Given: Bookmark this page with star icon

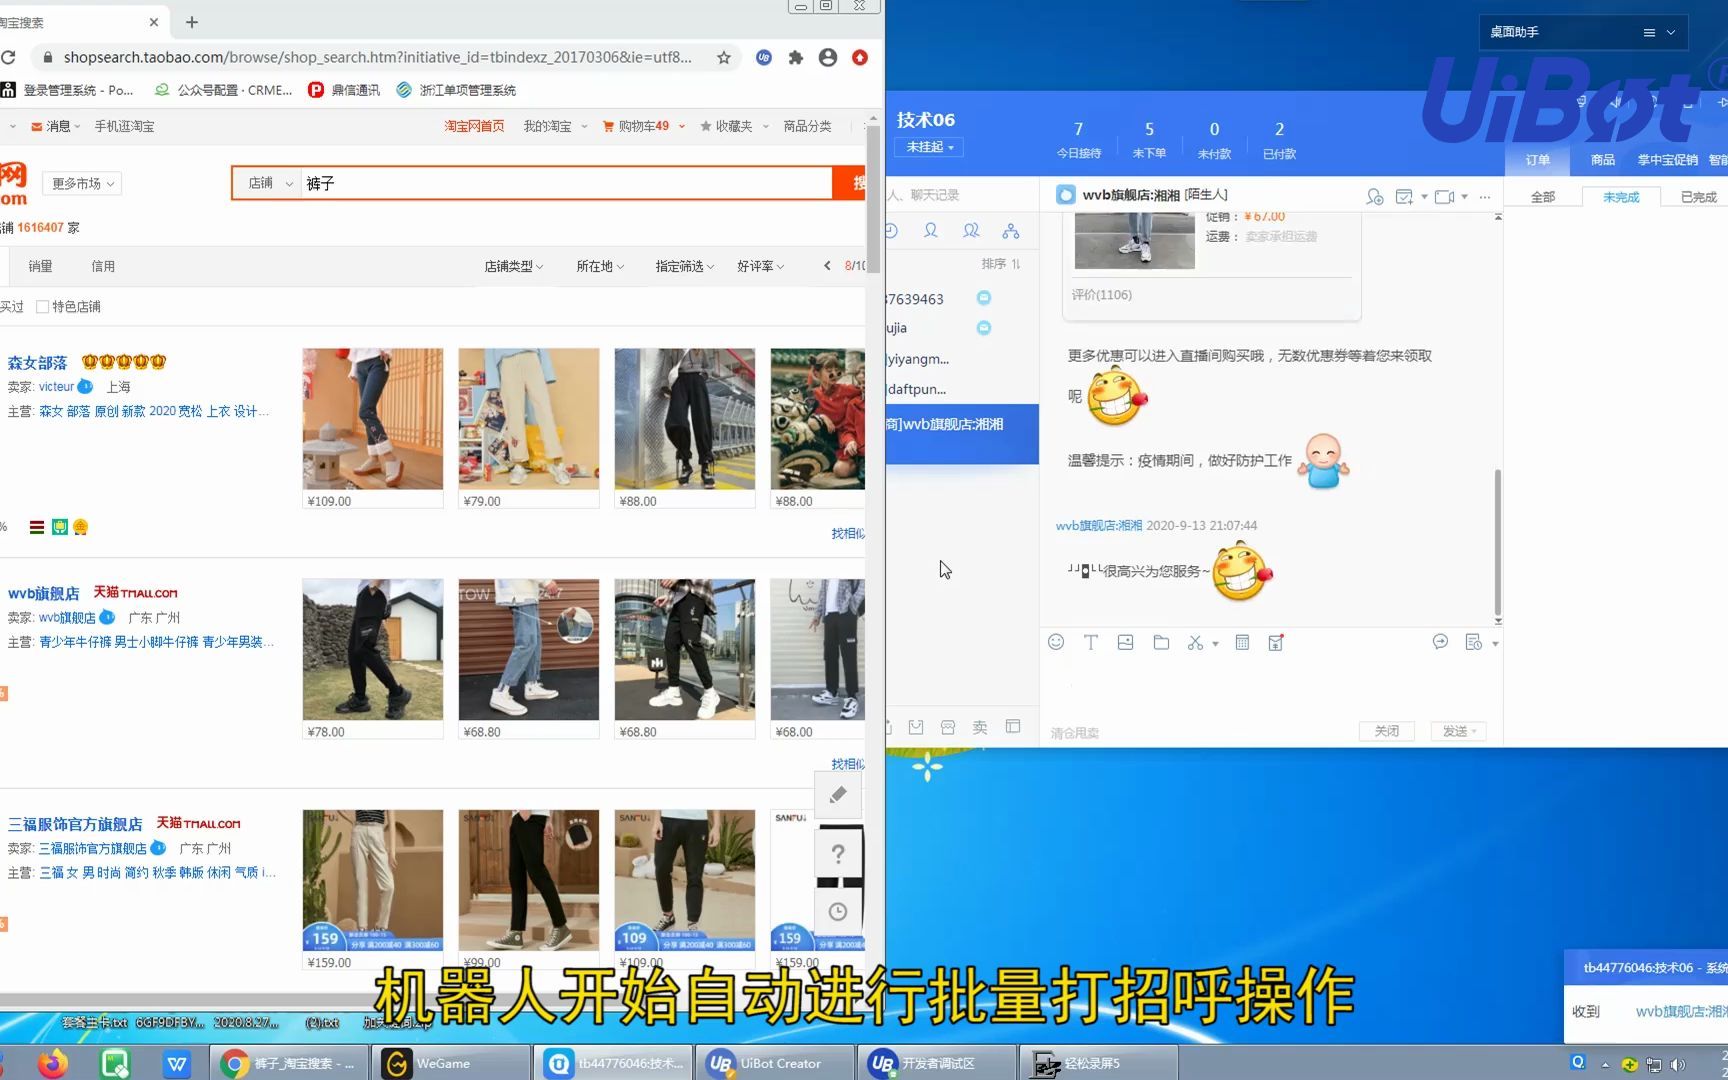Looking at the screenshot, I should pos(724,57).
